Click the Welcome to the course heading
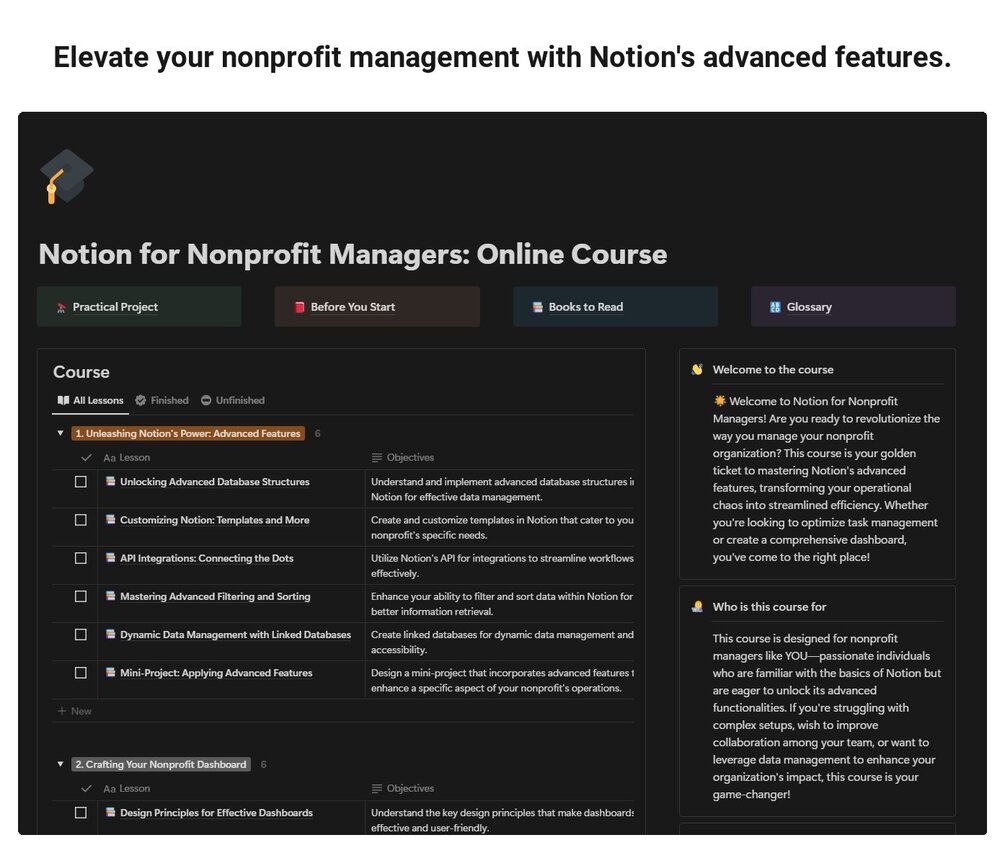This screenshot has height=853, width=1005. pos(773,370)
